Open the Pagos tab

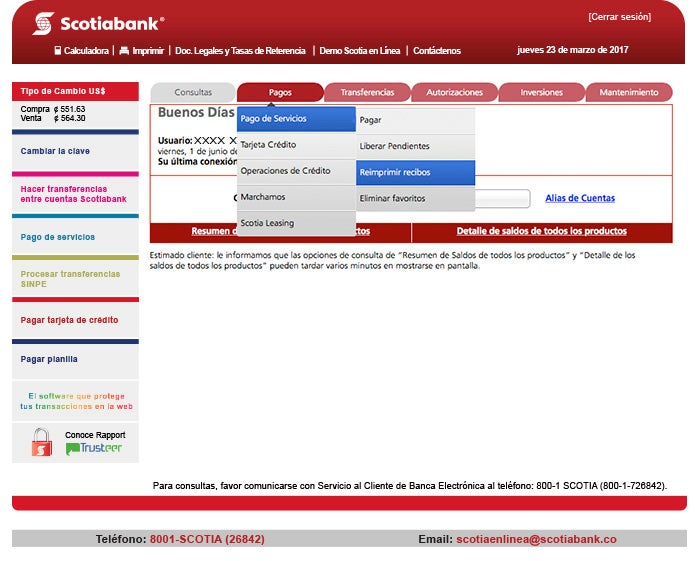point(280,92)
